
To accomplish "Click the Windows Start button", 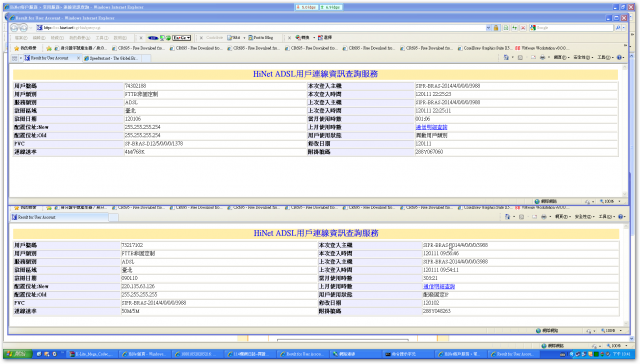I will (17, 354).
